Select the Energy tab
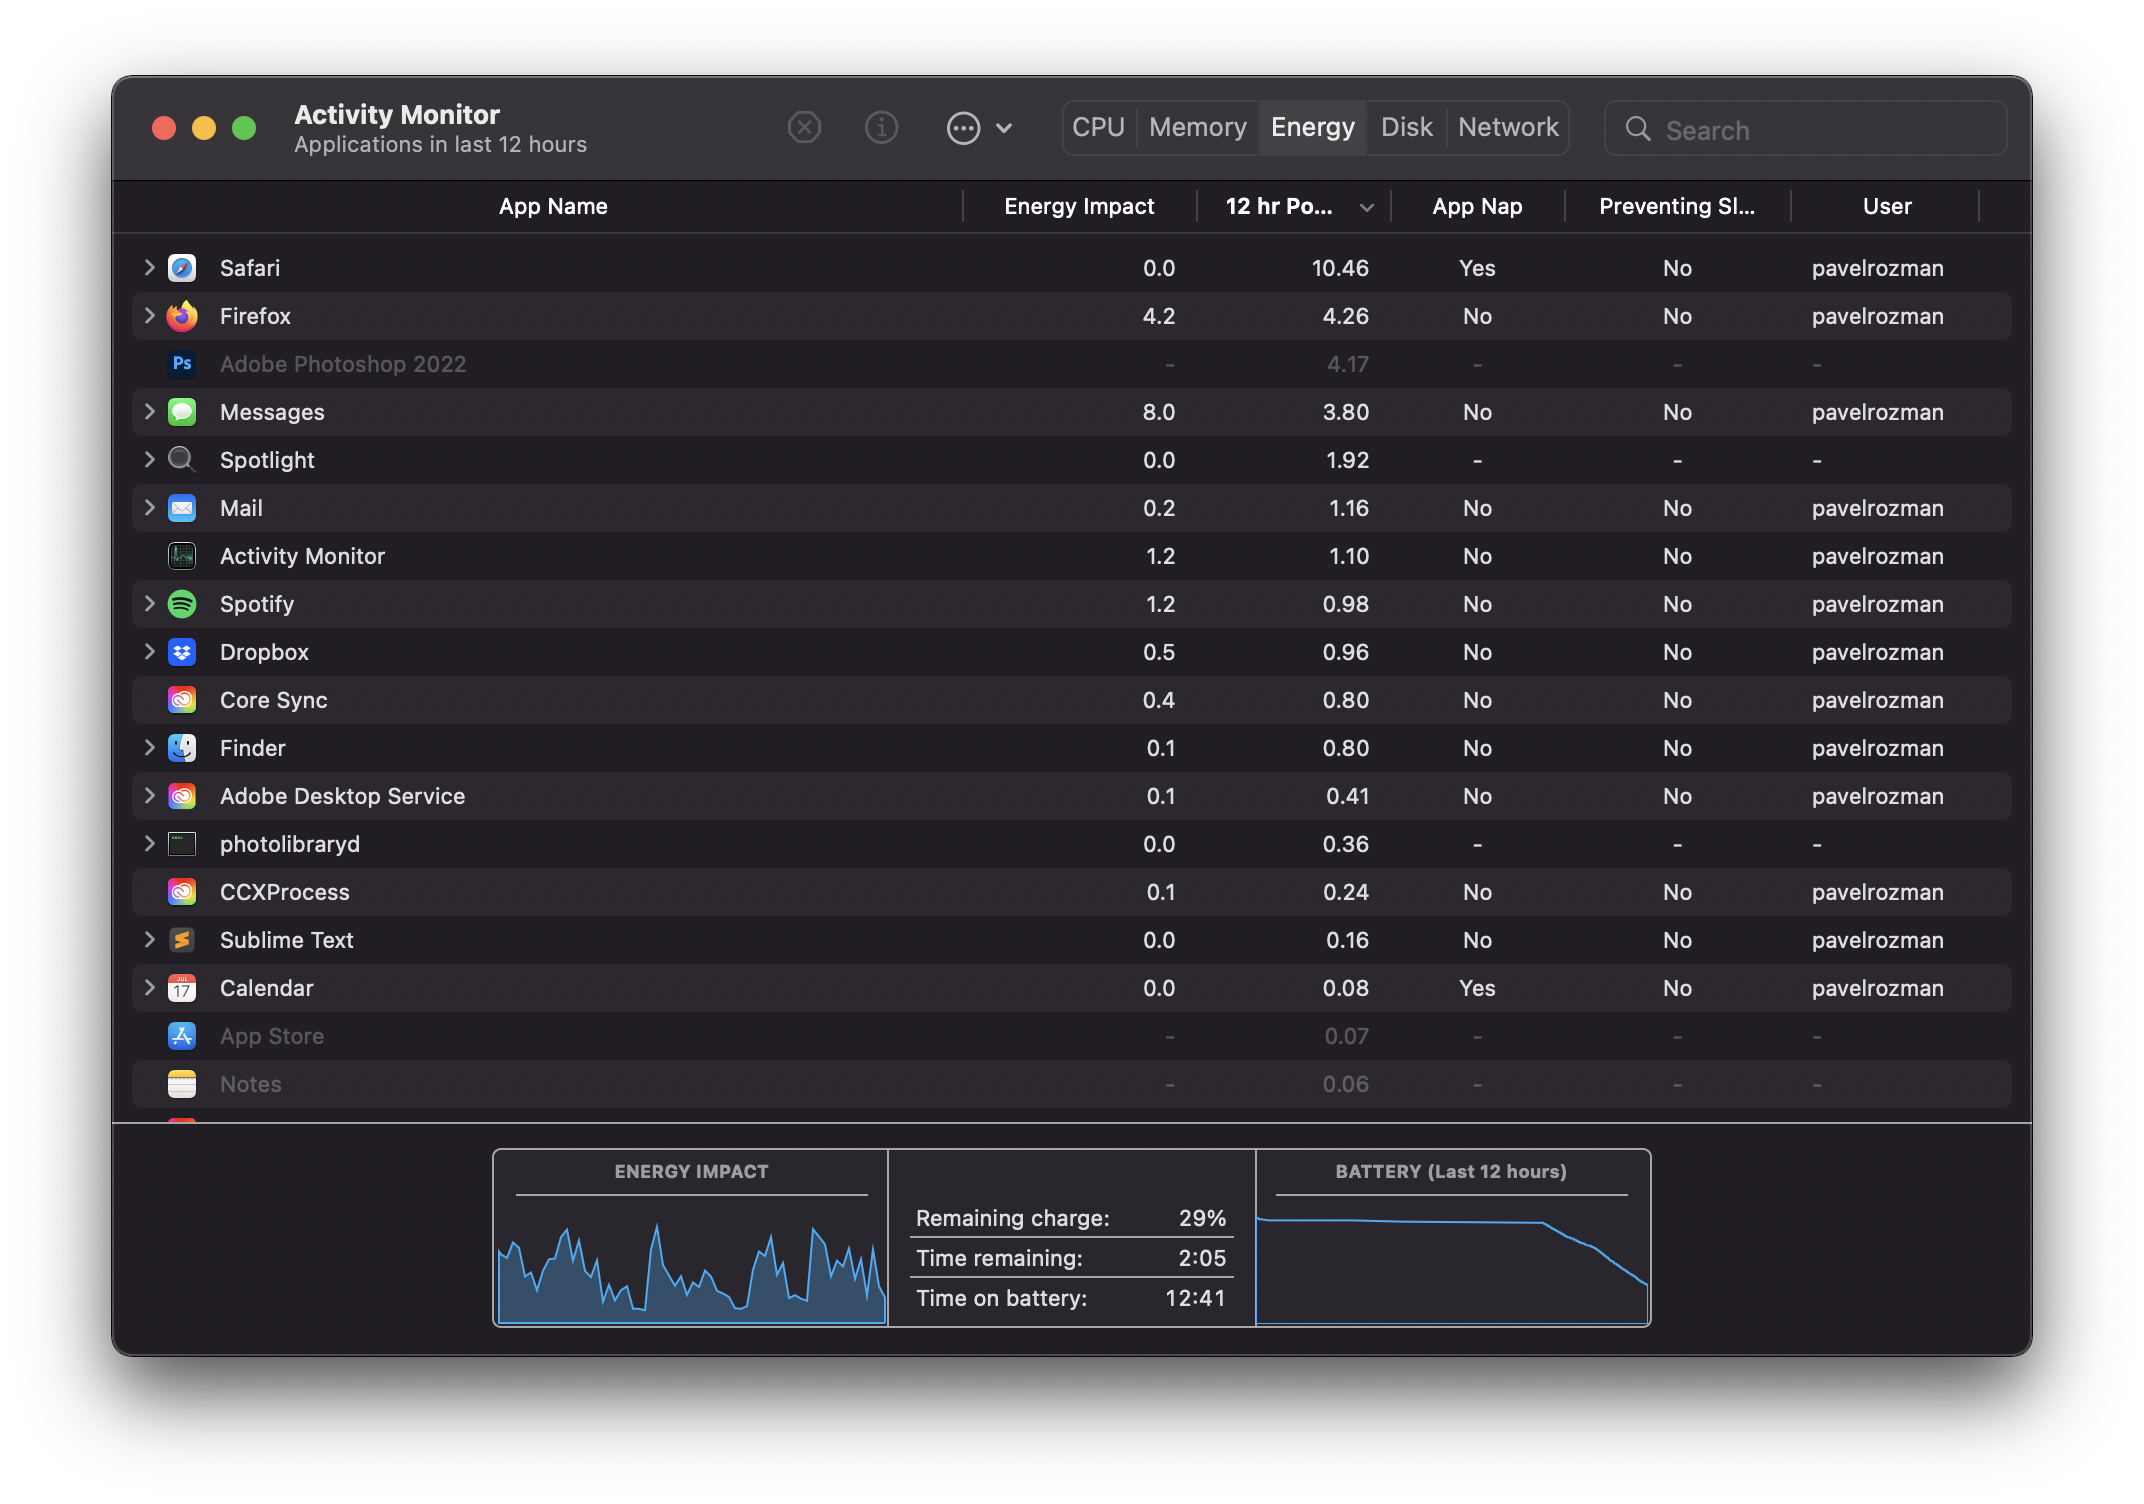The width and height of the screenshot is (2144, 1504). [1312, 128]
